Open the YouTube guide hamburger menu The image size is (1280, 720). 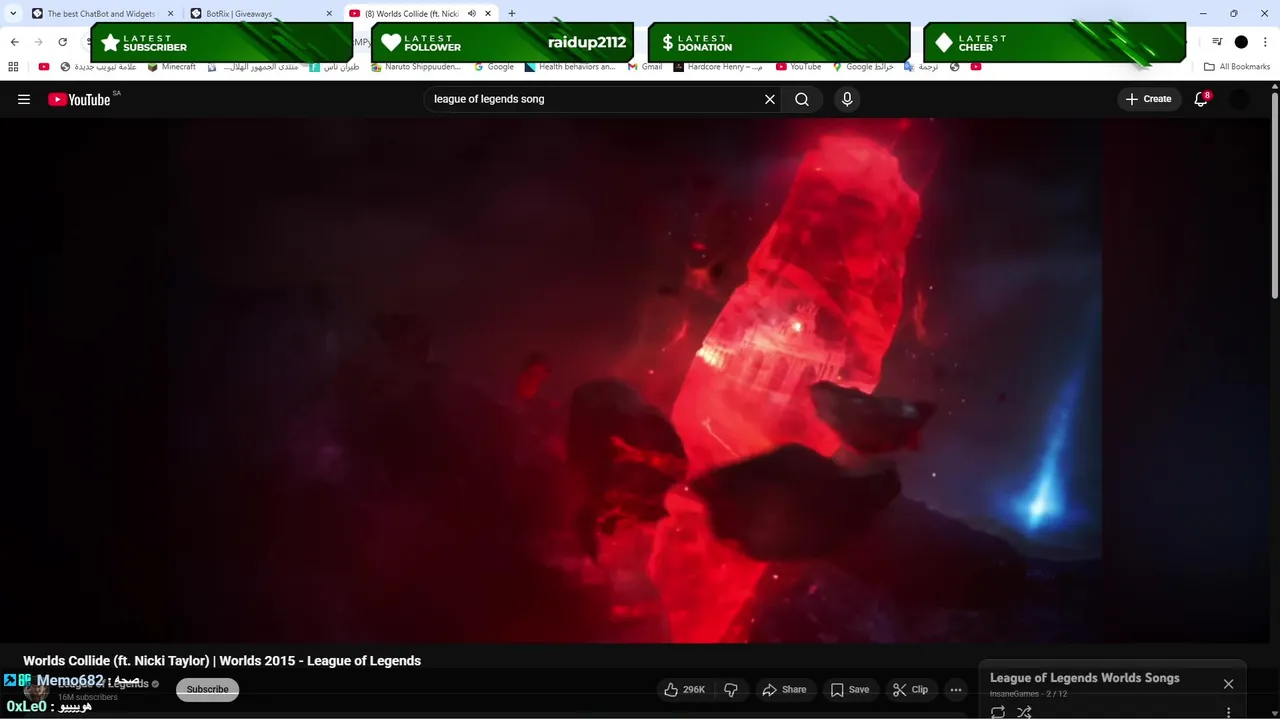point(24,99)
